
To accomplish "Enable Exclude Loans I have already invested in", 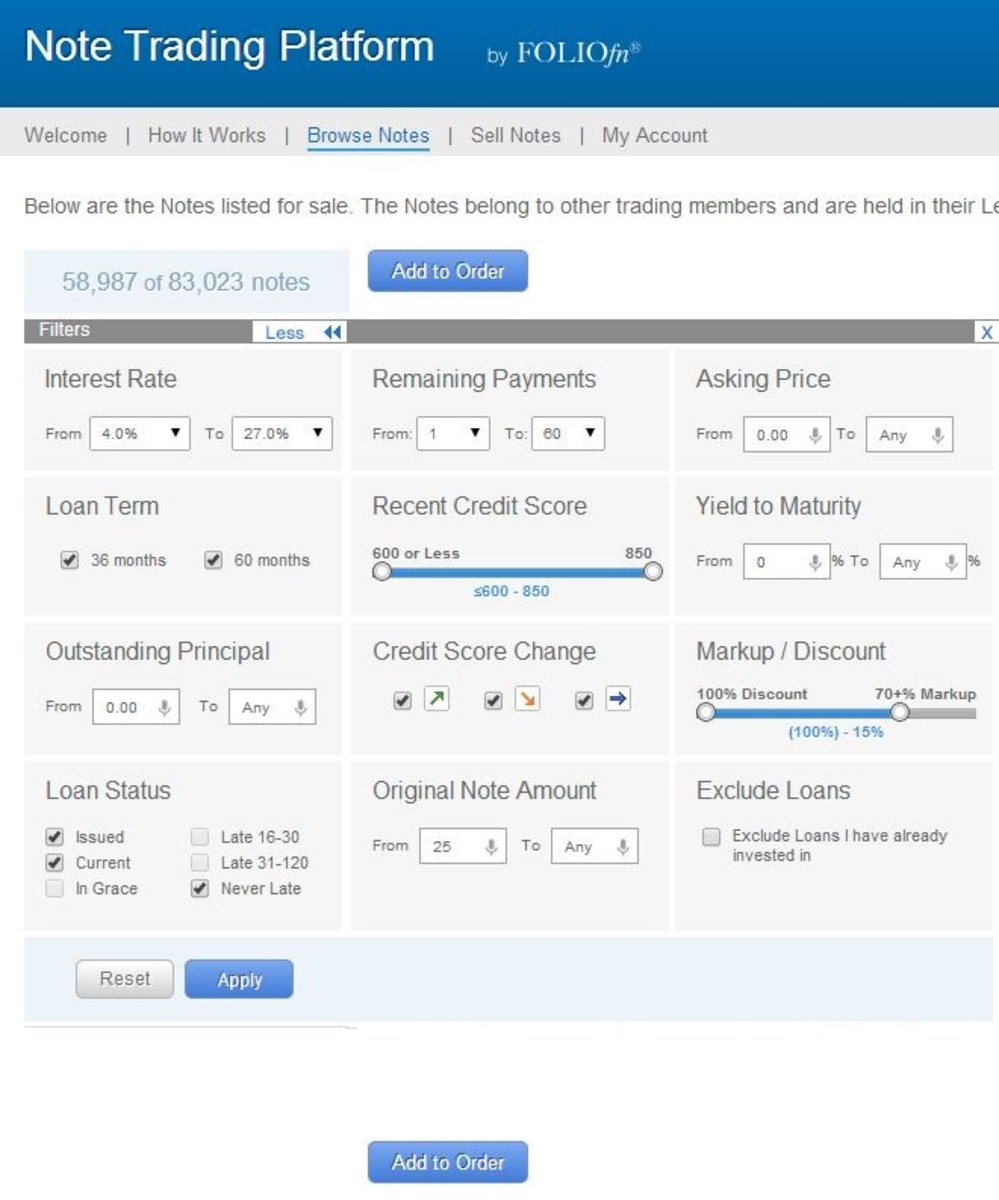I will 712,836.
